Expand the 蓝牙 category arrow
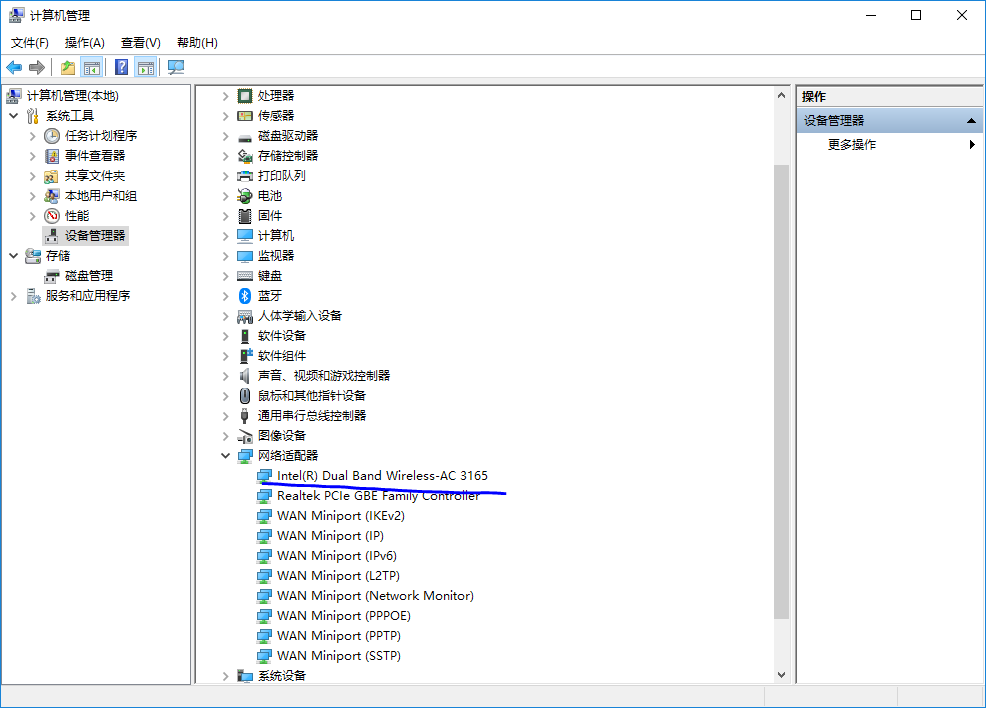This screenshot has height=708, width=986. click(x=225, y=296)
